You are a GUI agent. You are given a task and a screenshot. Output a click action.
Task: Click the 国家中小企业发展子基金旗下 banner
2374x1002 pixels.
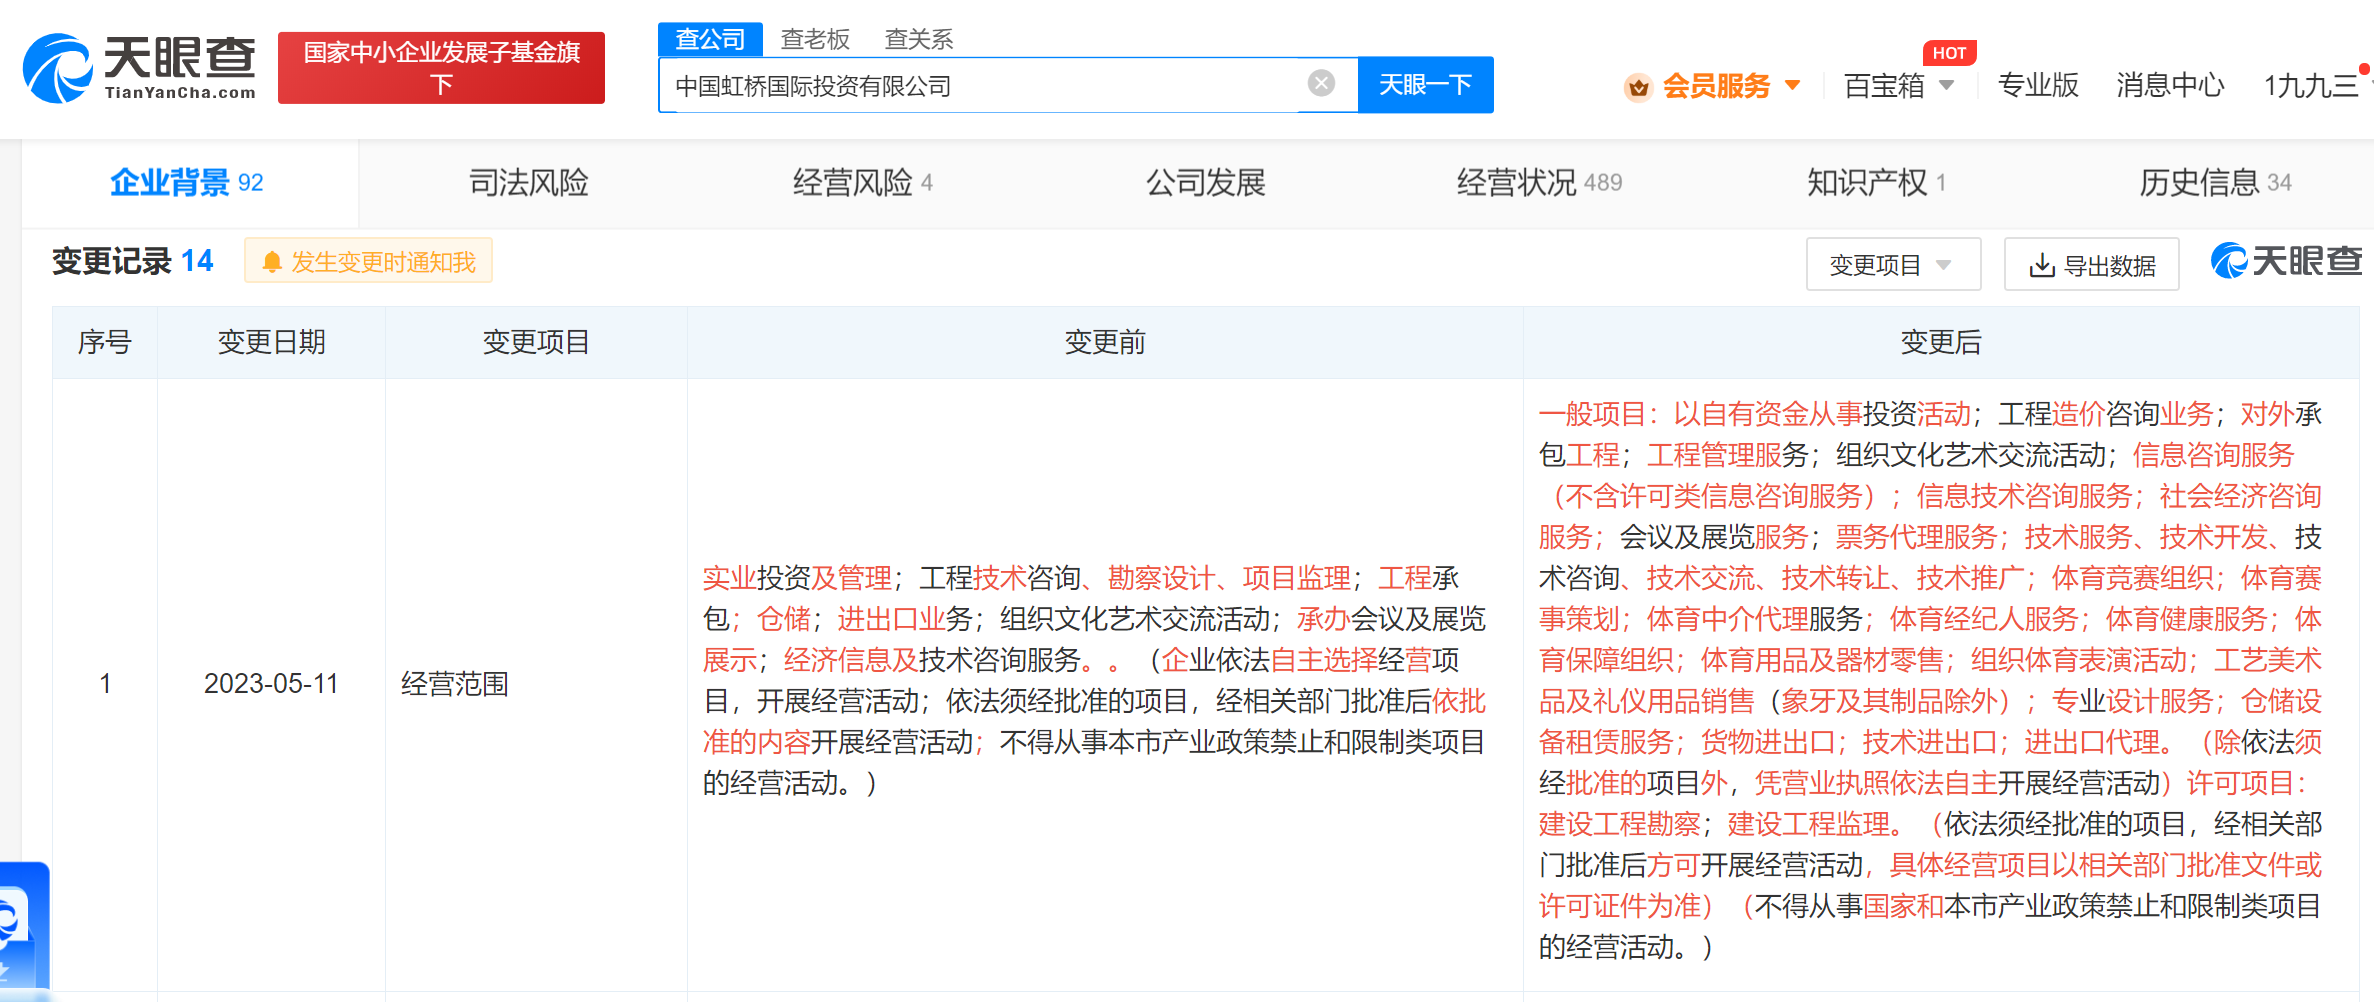coord(441,67)
